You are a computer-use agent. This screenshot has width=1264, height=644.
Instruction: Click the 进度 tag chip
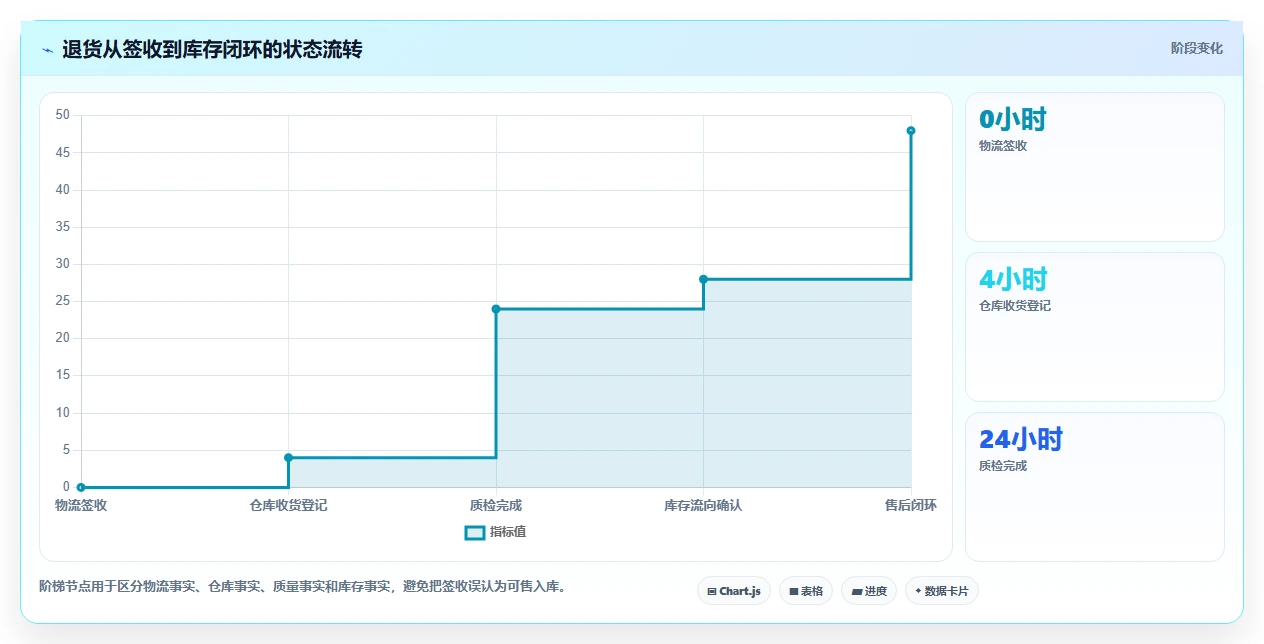tap(869, 591)
